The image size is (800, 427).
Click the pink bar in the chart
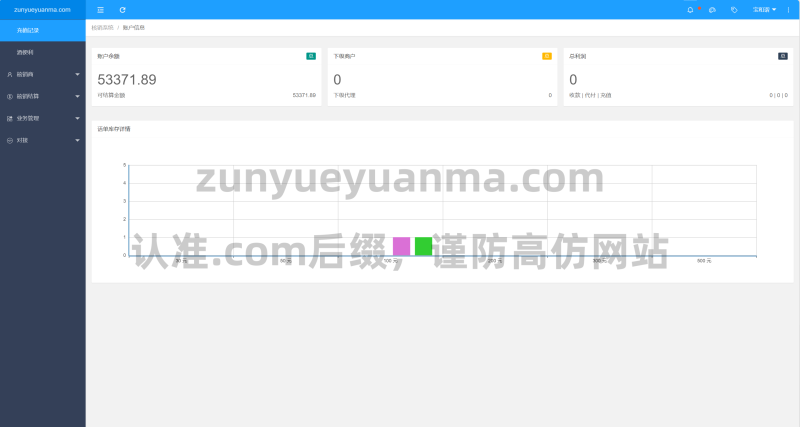click(402, 246)
